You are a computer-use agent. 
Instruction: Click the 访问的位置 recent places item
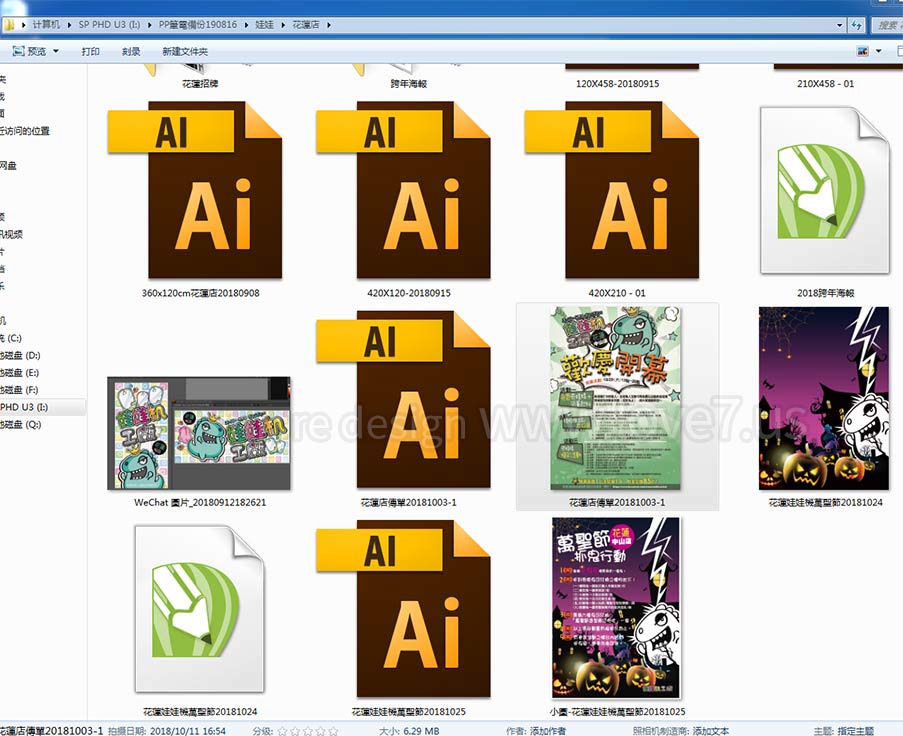click(25, 131)
